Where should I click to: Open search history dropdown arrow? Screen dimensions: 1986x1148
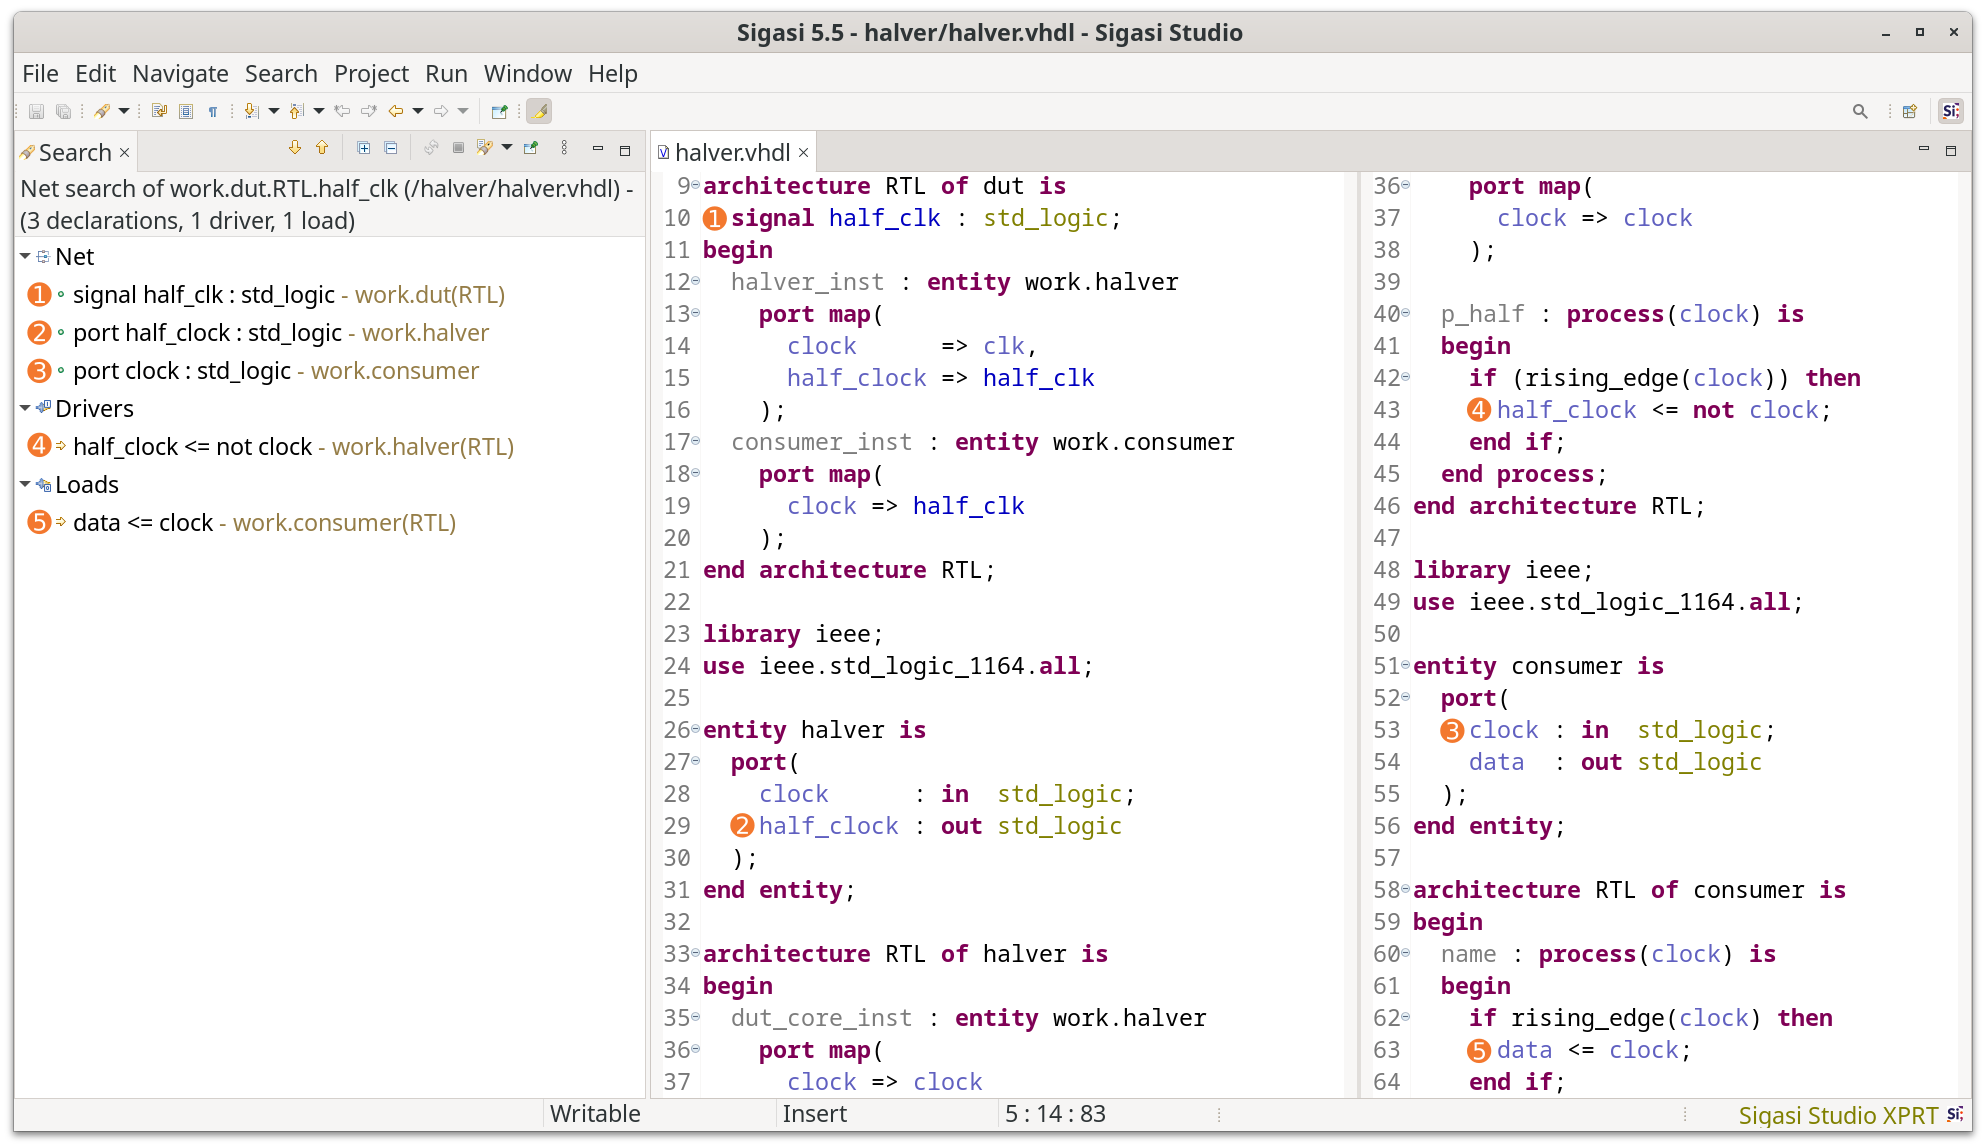507,148
